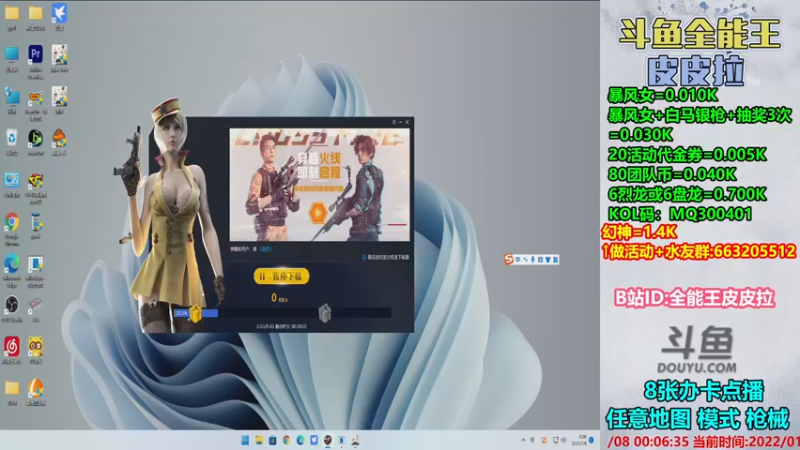Open Adobe Premiere Pro desktop shortcut
800x450 pixels.
pyautogui.click(x=35, y=53)
